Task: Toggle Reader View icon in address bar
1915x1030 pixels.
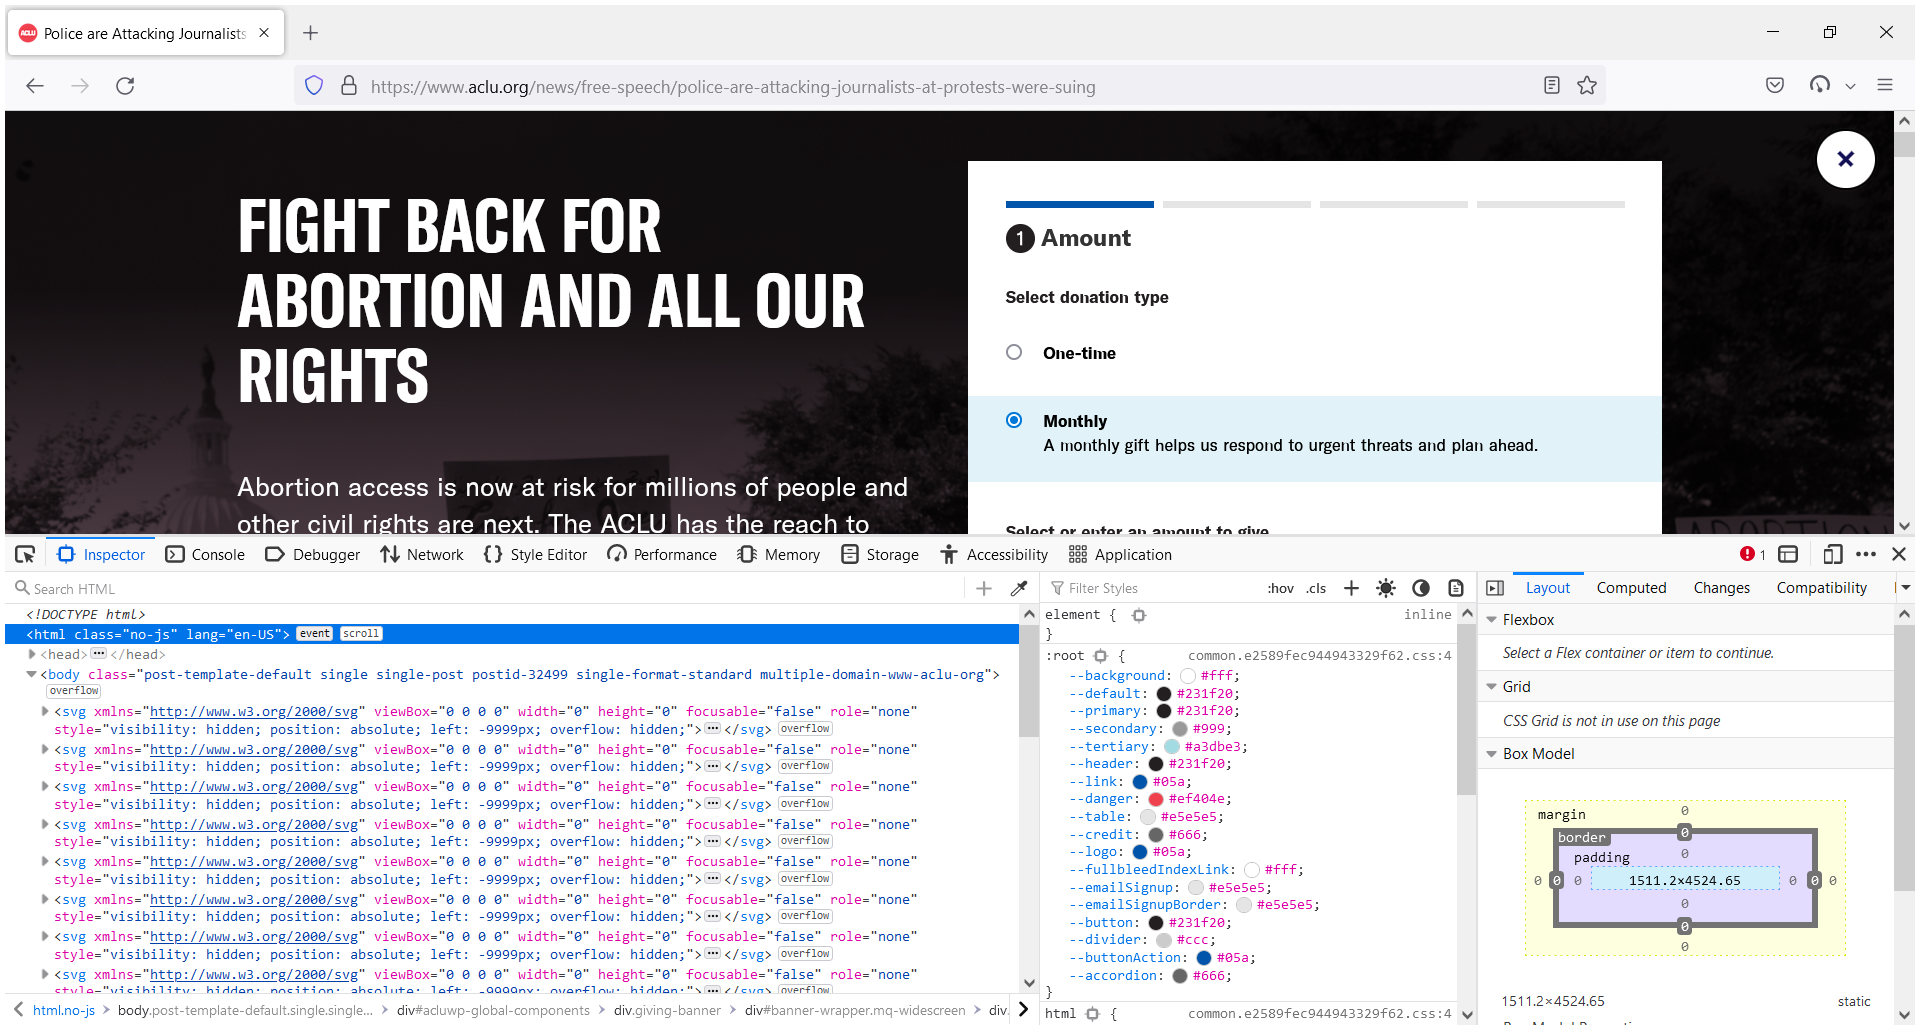Action: coord(1552,86)
